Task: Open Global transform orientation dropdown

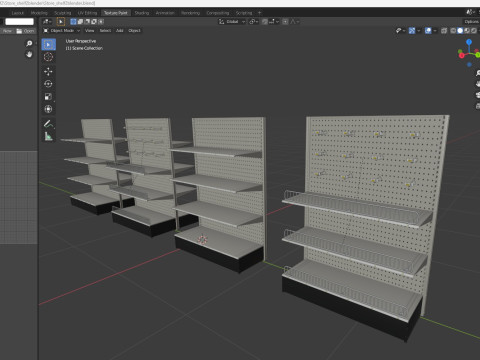Action: click(x=232, y=22)
